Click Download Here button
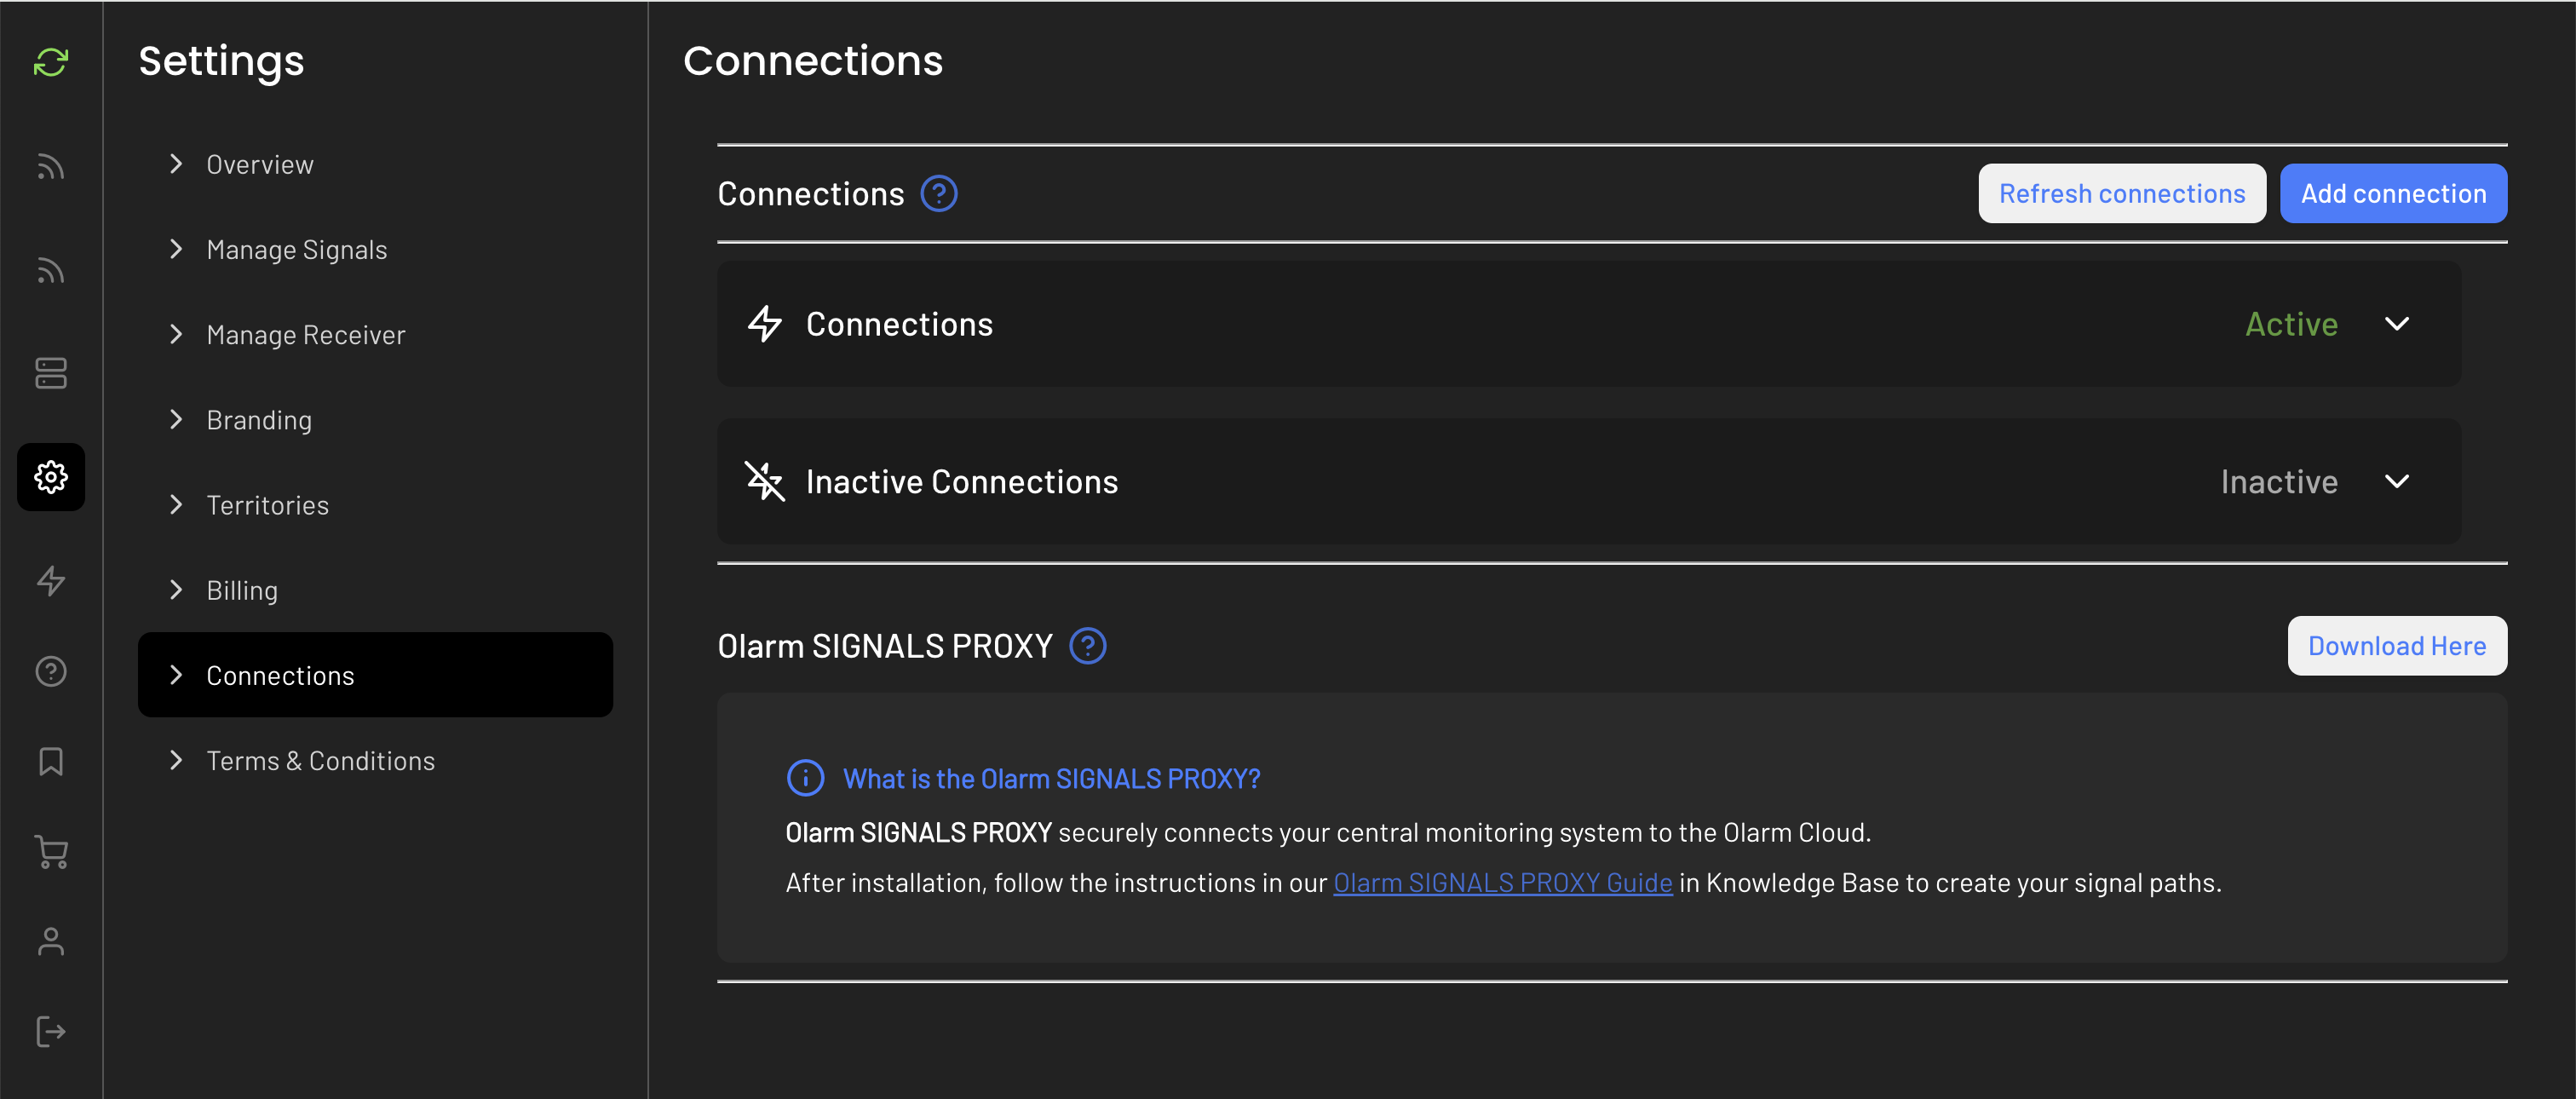Screen dimensions: 2576x1099 pyautogui.click(x=2397, y=646)
